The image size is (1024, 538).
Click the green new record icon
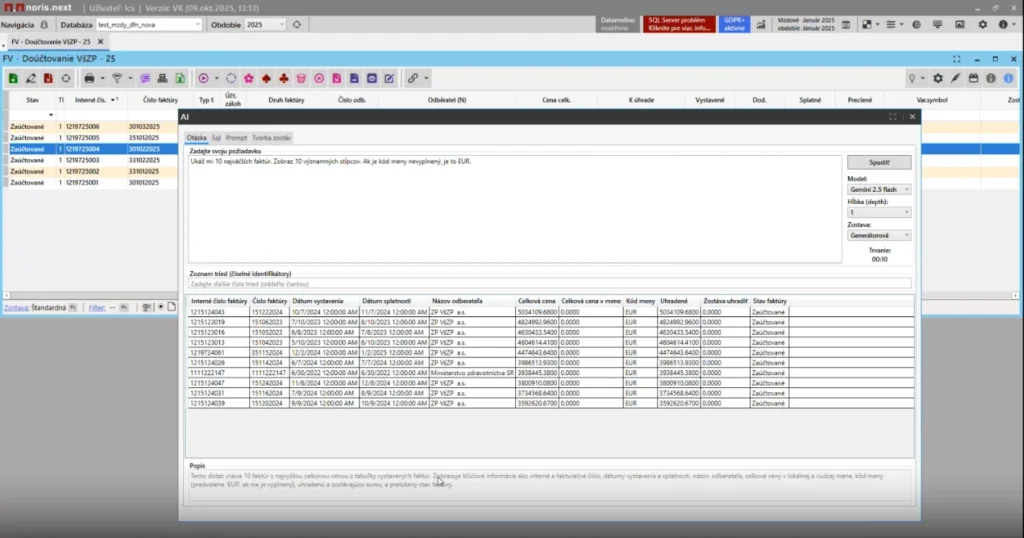click(x=13, y=78)
